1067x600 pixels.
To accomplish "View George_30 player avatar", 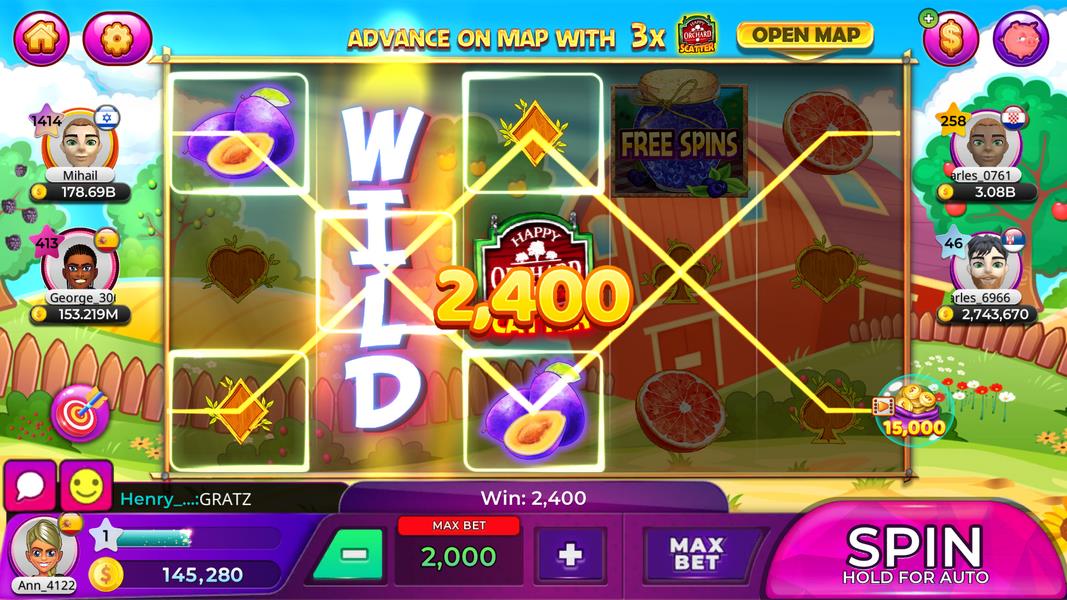I will (80, 265).
